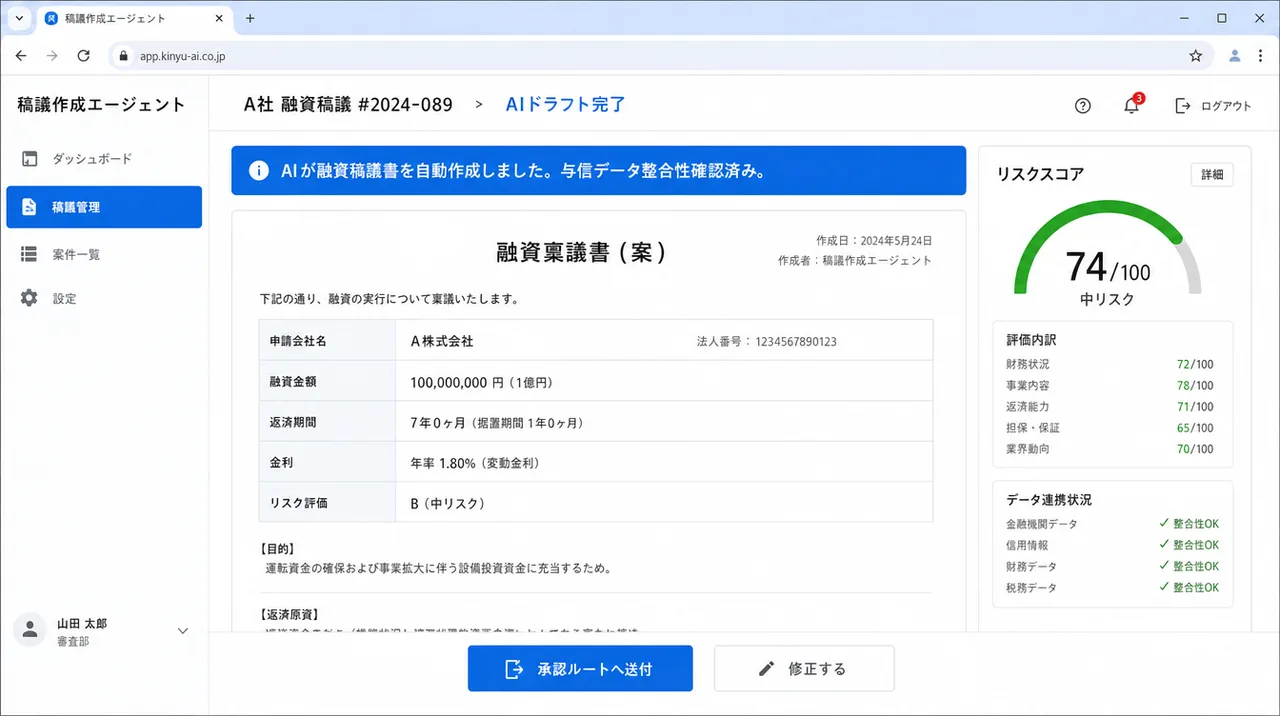Open the tab search dropdown arrow
The width and height of the screenshot is (1280, 716).
(x=19, y=18)
